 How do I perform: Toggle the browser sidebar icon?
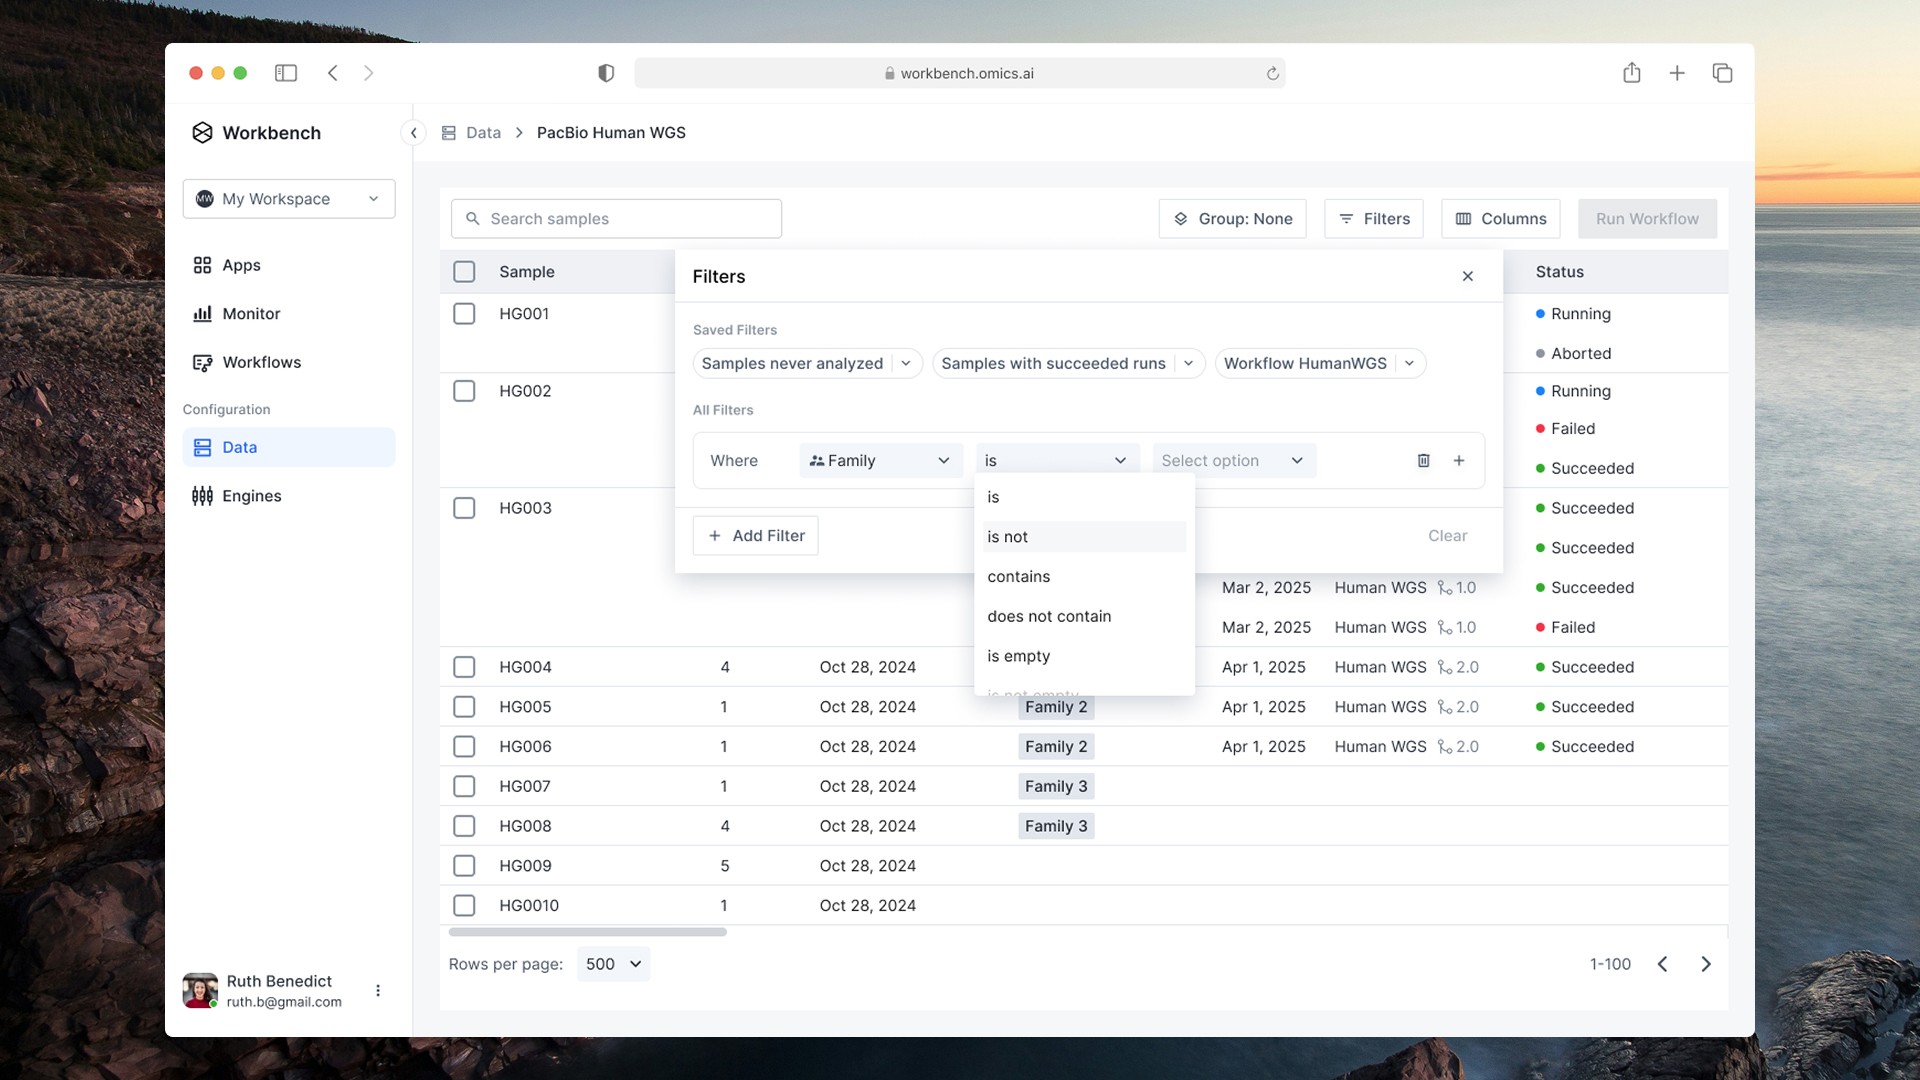(x=286, y=73)
